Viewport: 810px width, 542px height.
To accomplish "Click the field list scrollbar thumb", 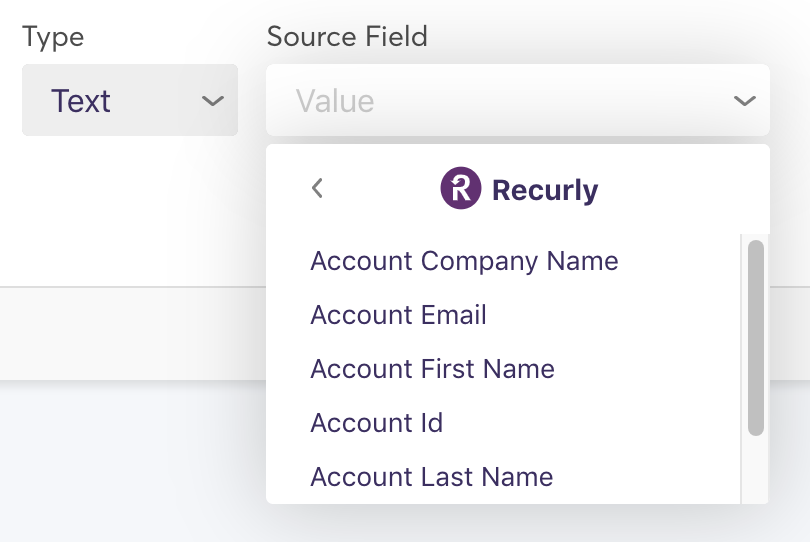I will coord(756,337).
